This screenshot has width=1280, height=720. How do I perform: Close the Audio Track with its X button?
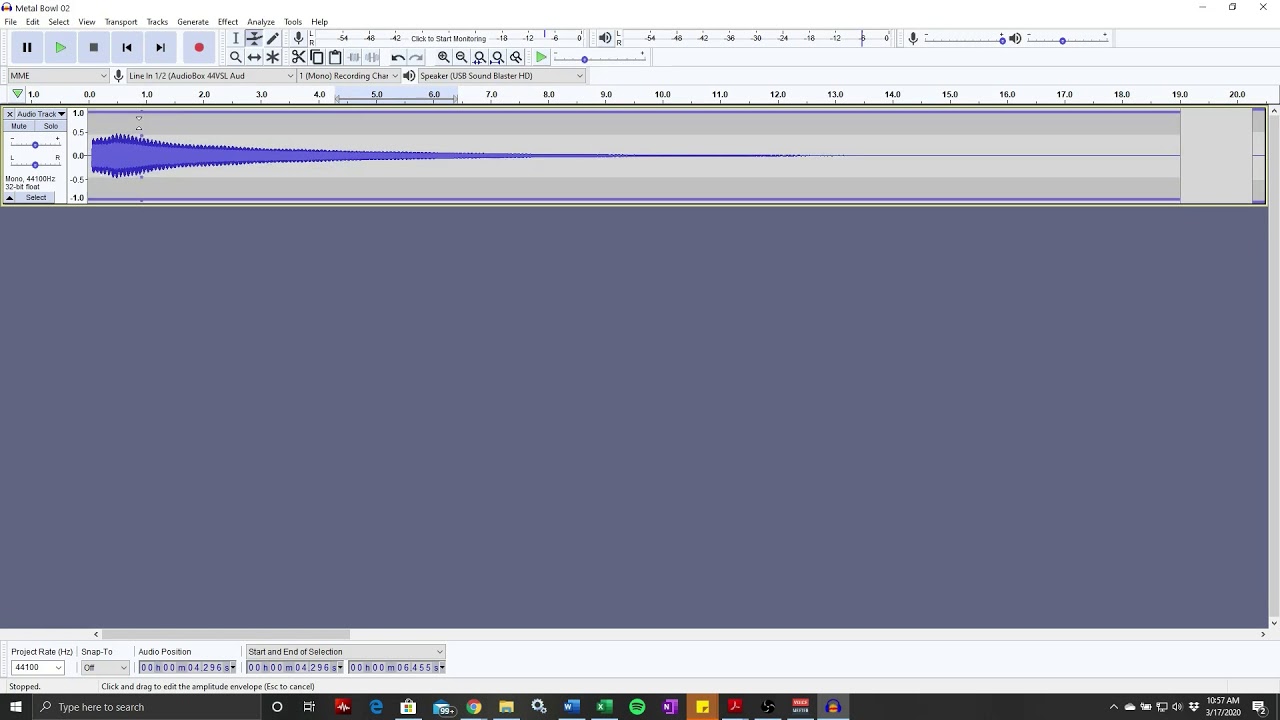[x=9, y=114]
